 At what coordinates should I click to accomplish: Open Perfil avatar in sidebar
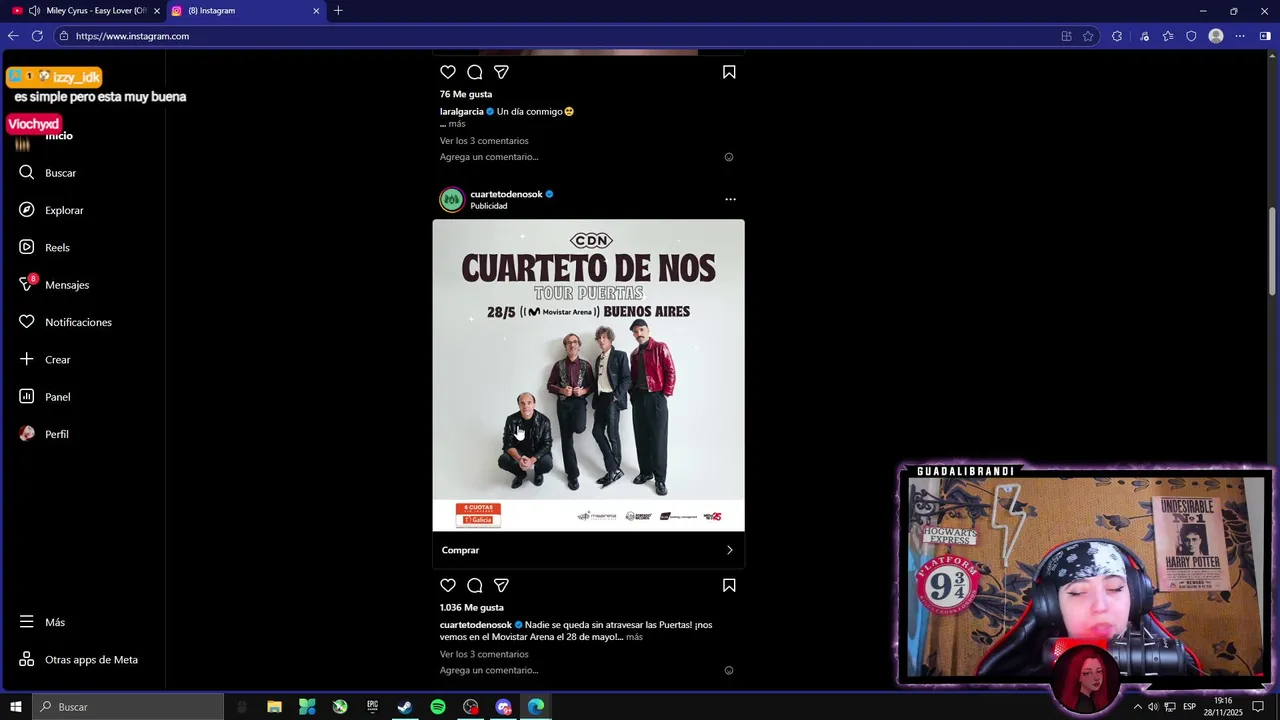pyautogui.click(x=43, y=434)
